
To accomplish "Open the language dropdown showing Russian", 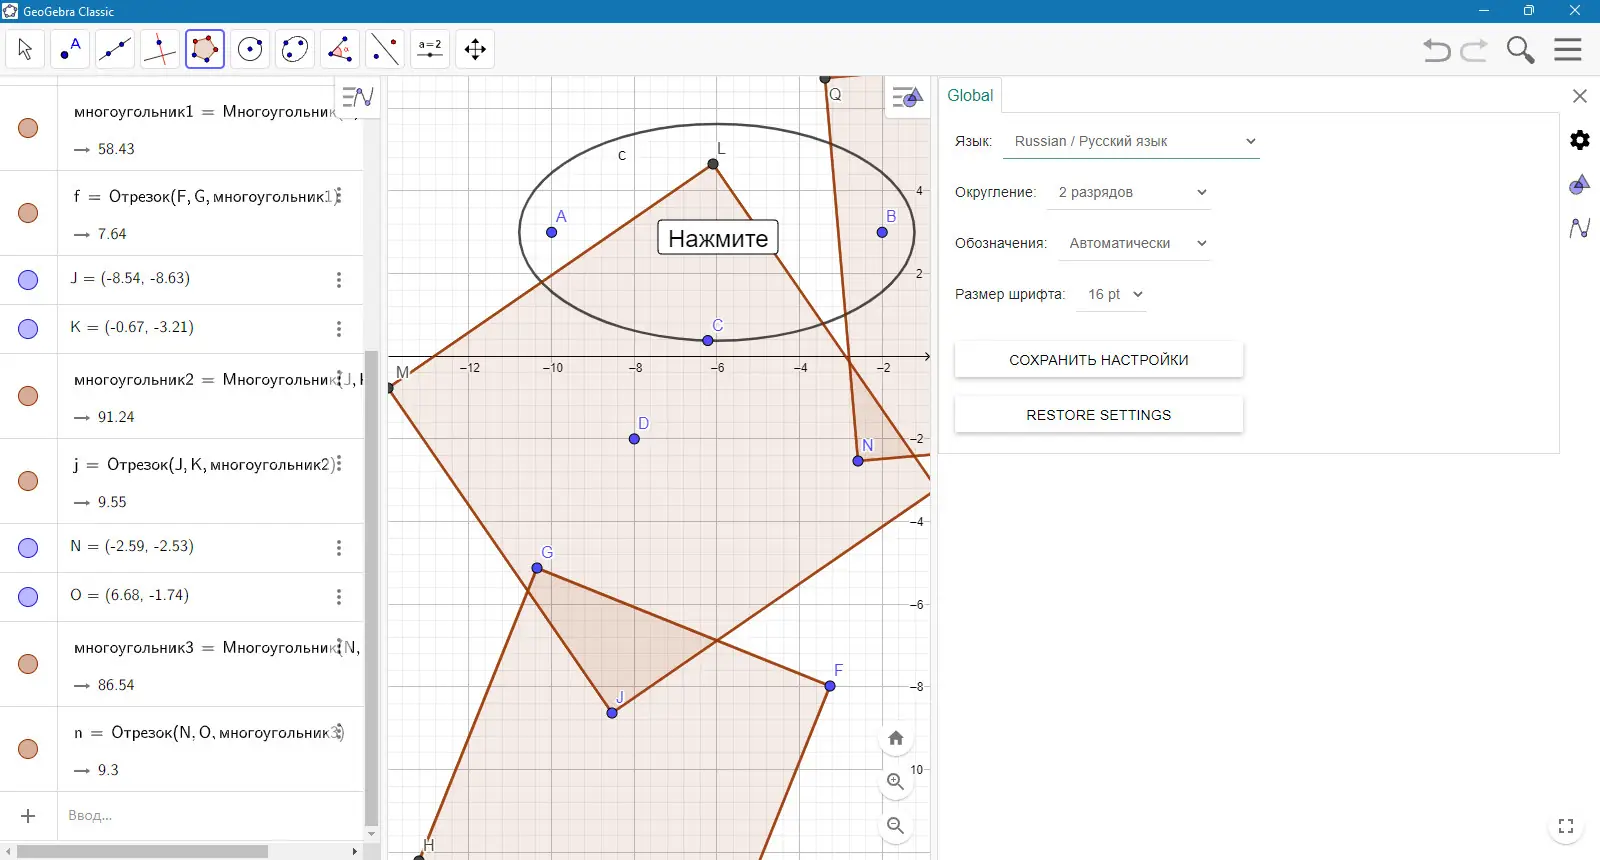I will click(x=1132, y=141).
